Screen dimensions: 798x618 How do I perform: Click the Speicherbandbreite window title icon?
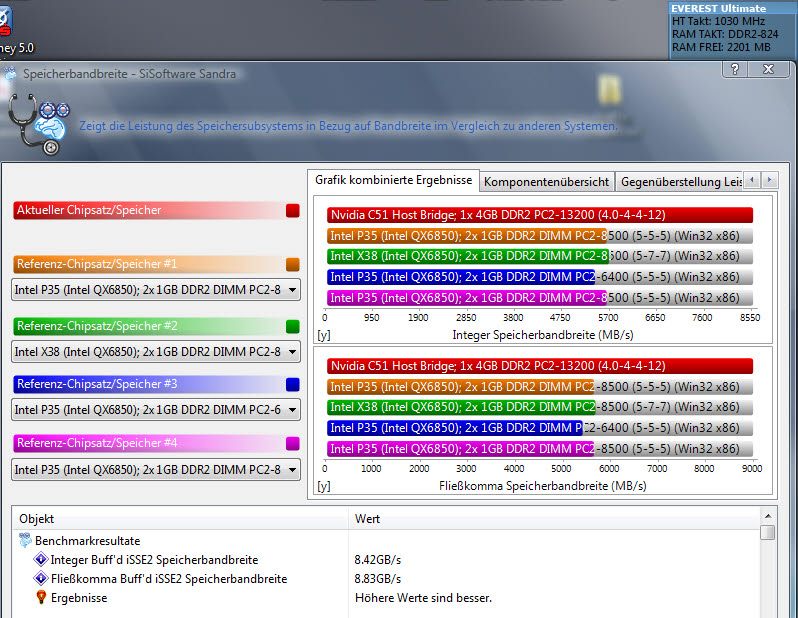[10, 74]
